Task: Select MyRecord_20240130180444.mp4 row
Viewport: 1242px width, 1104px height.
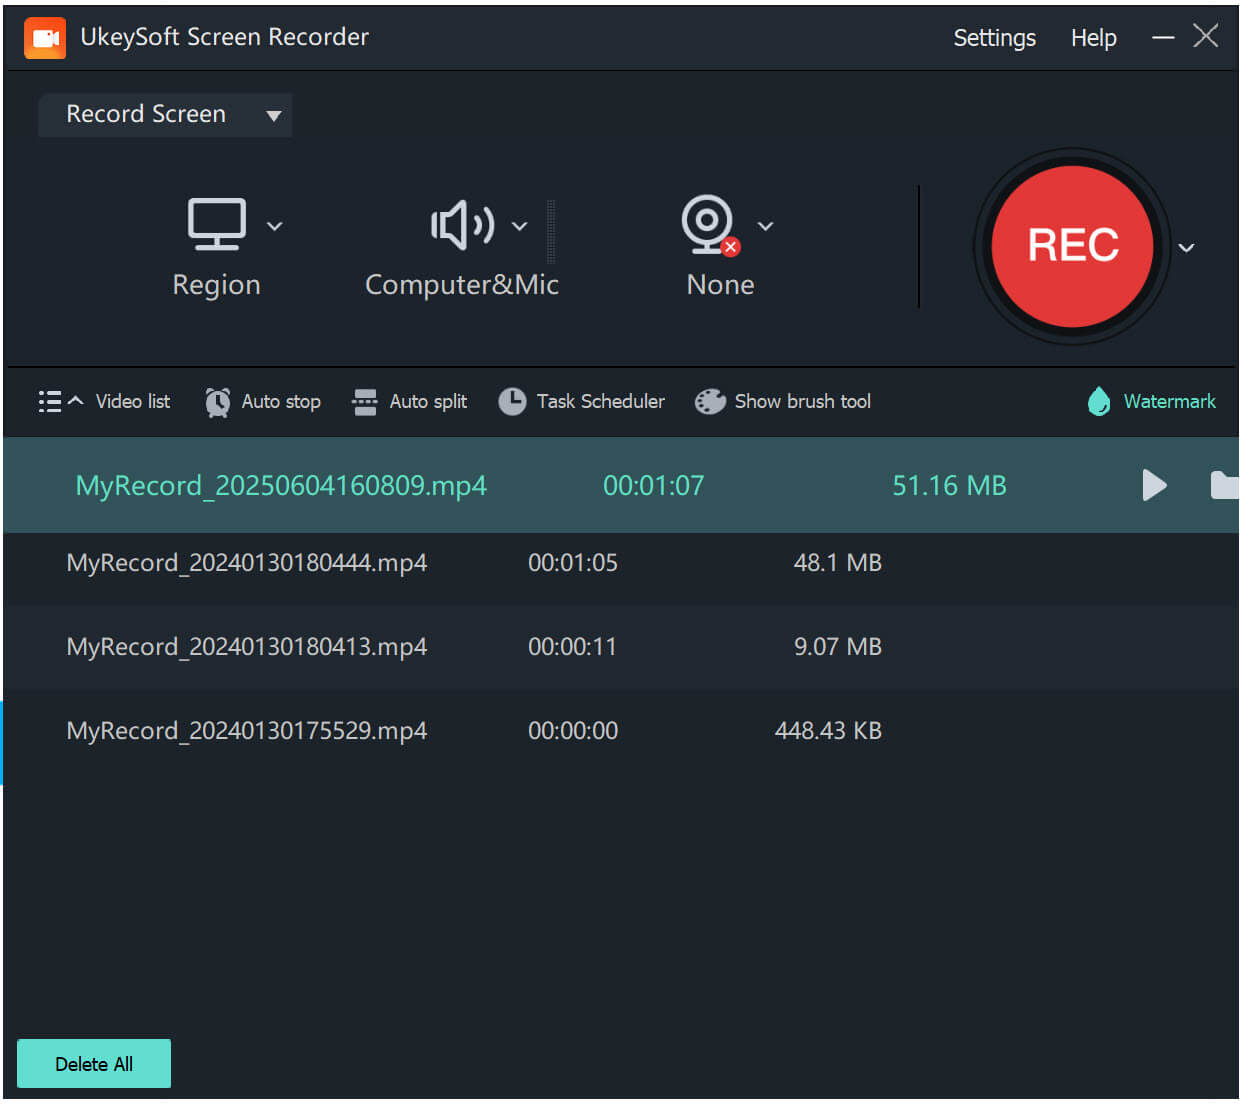Action: (621, 563)
